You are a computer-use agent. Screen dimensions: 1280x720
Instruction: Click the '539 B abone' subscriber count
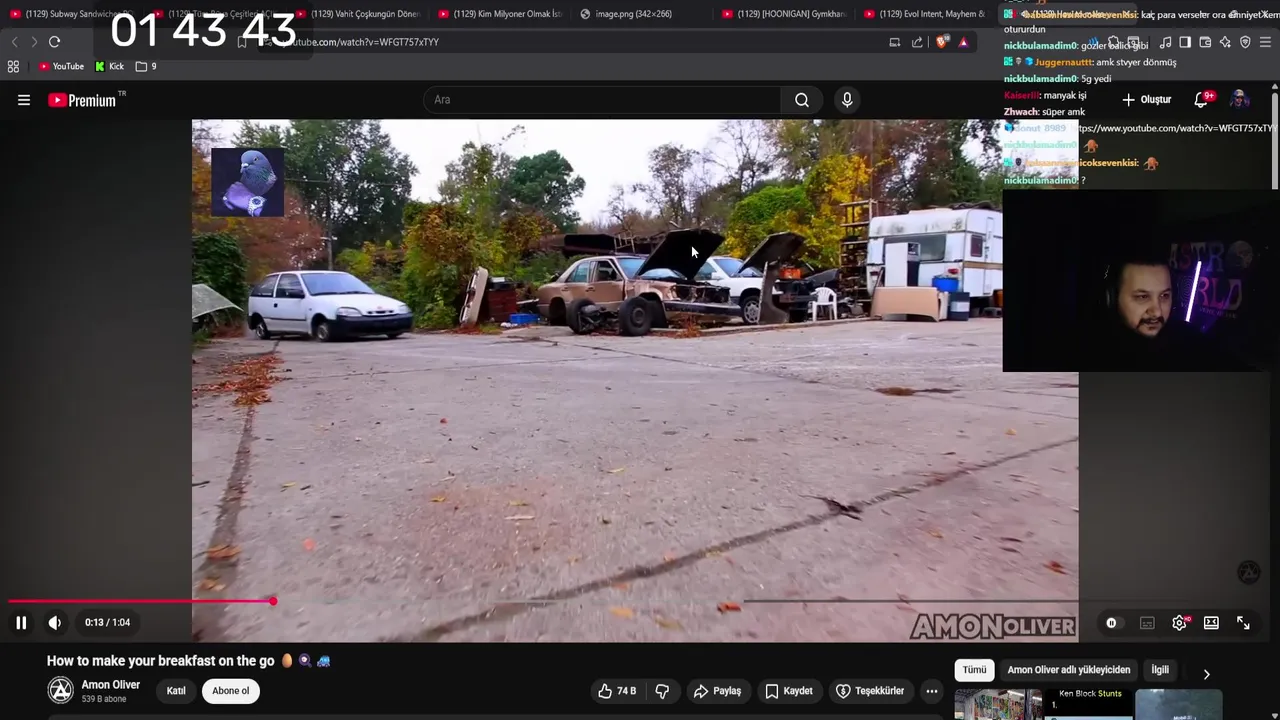click(x=104, y=699)
